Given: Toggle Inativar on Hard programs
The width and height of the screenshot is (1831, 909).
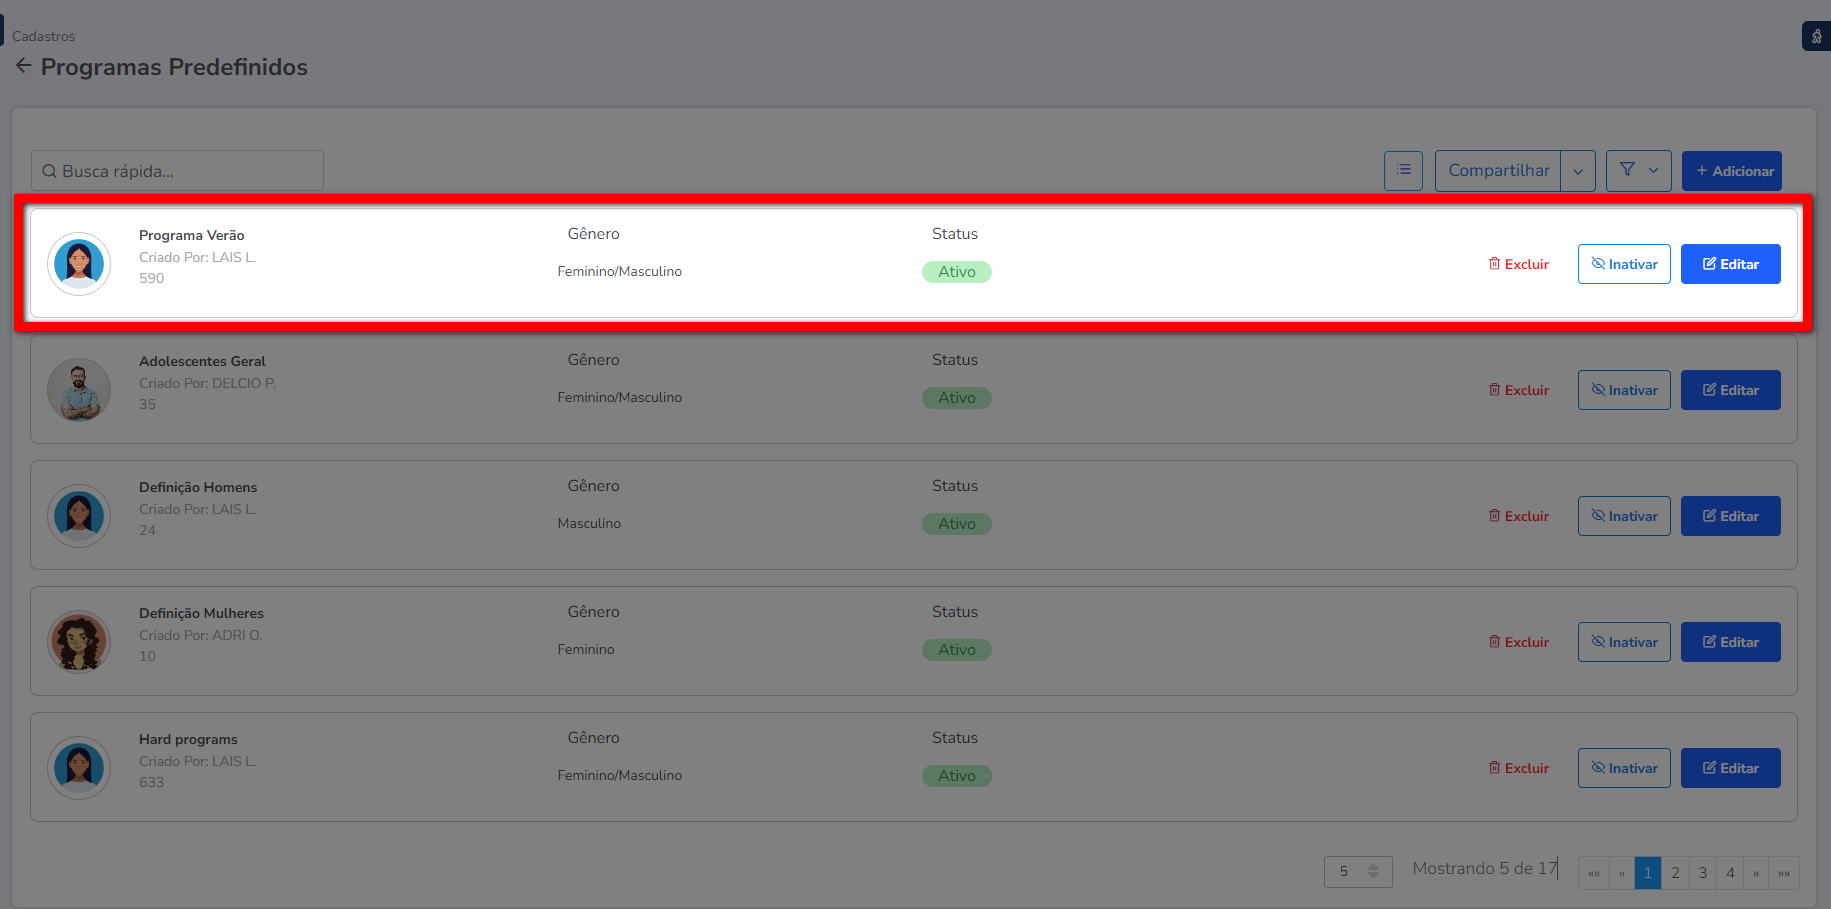Looking at the screenshot, I should 1624,768.
